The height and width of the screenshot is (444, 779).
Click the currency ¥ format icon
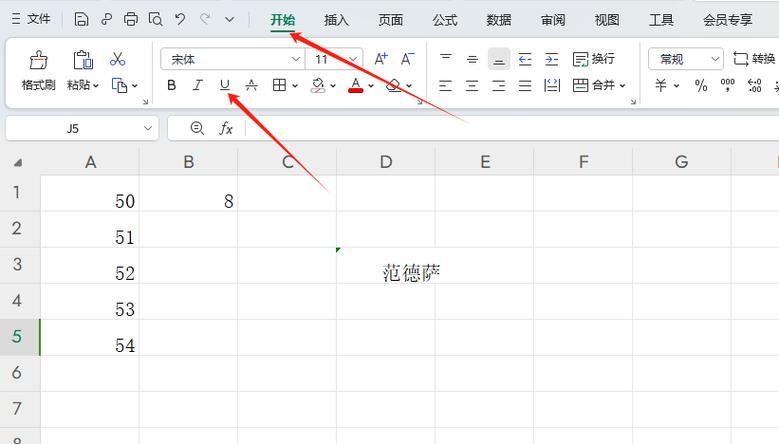click(x=661, y=85)
